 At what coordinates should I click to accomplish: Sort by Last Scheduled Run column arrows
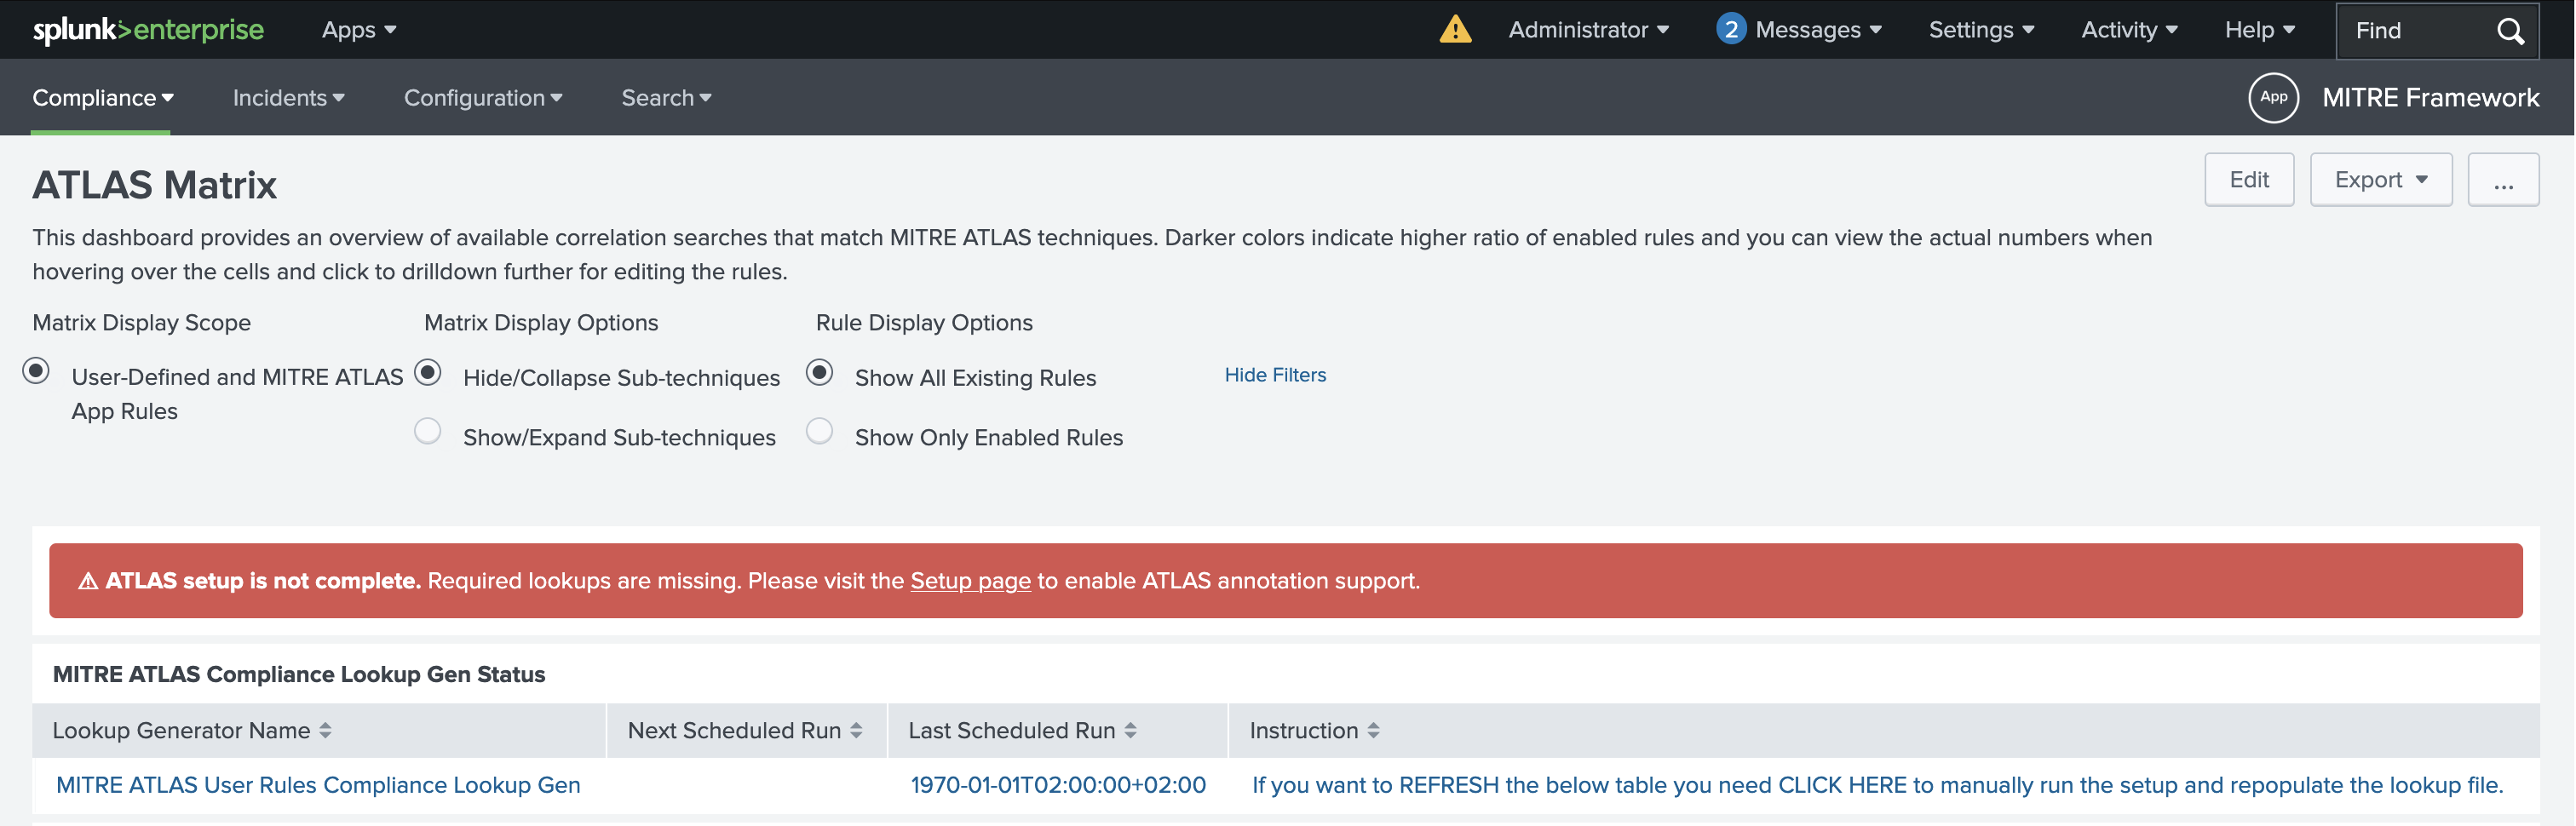click(x=1130, y=731)
